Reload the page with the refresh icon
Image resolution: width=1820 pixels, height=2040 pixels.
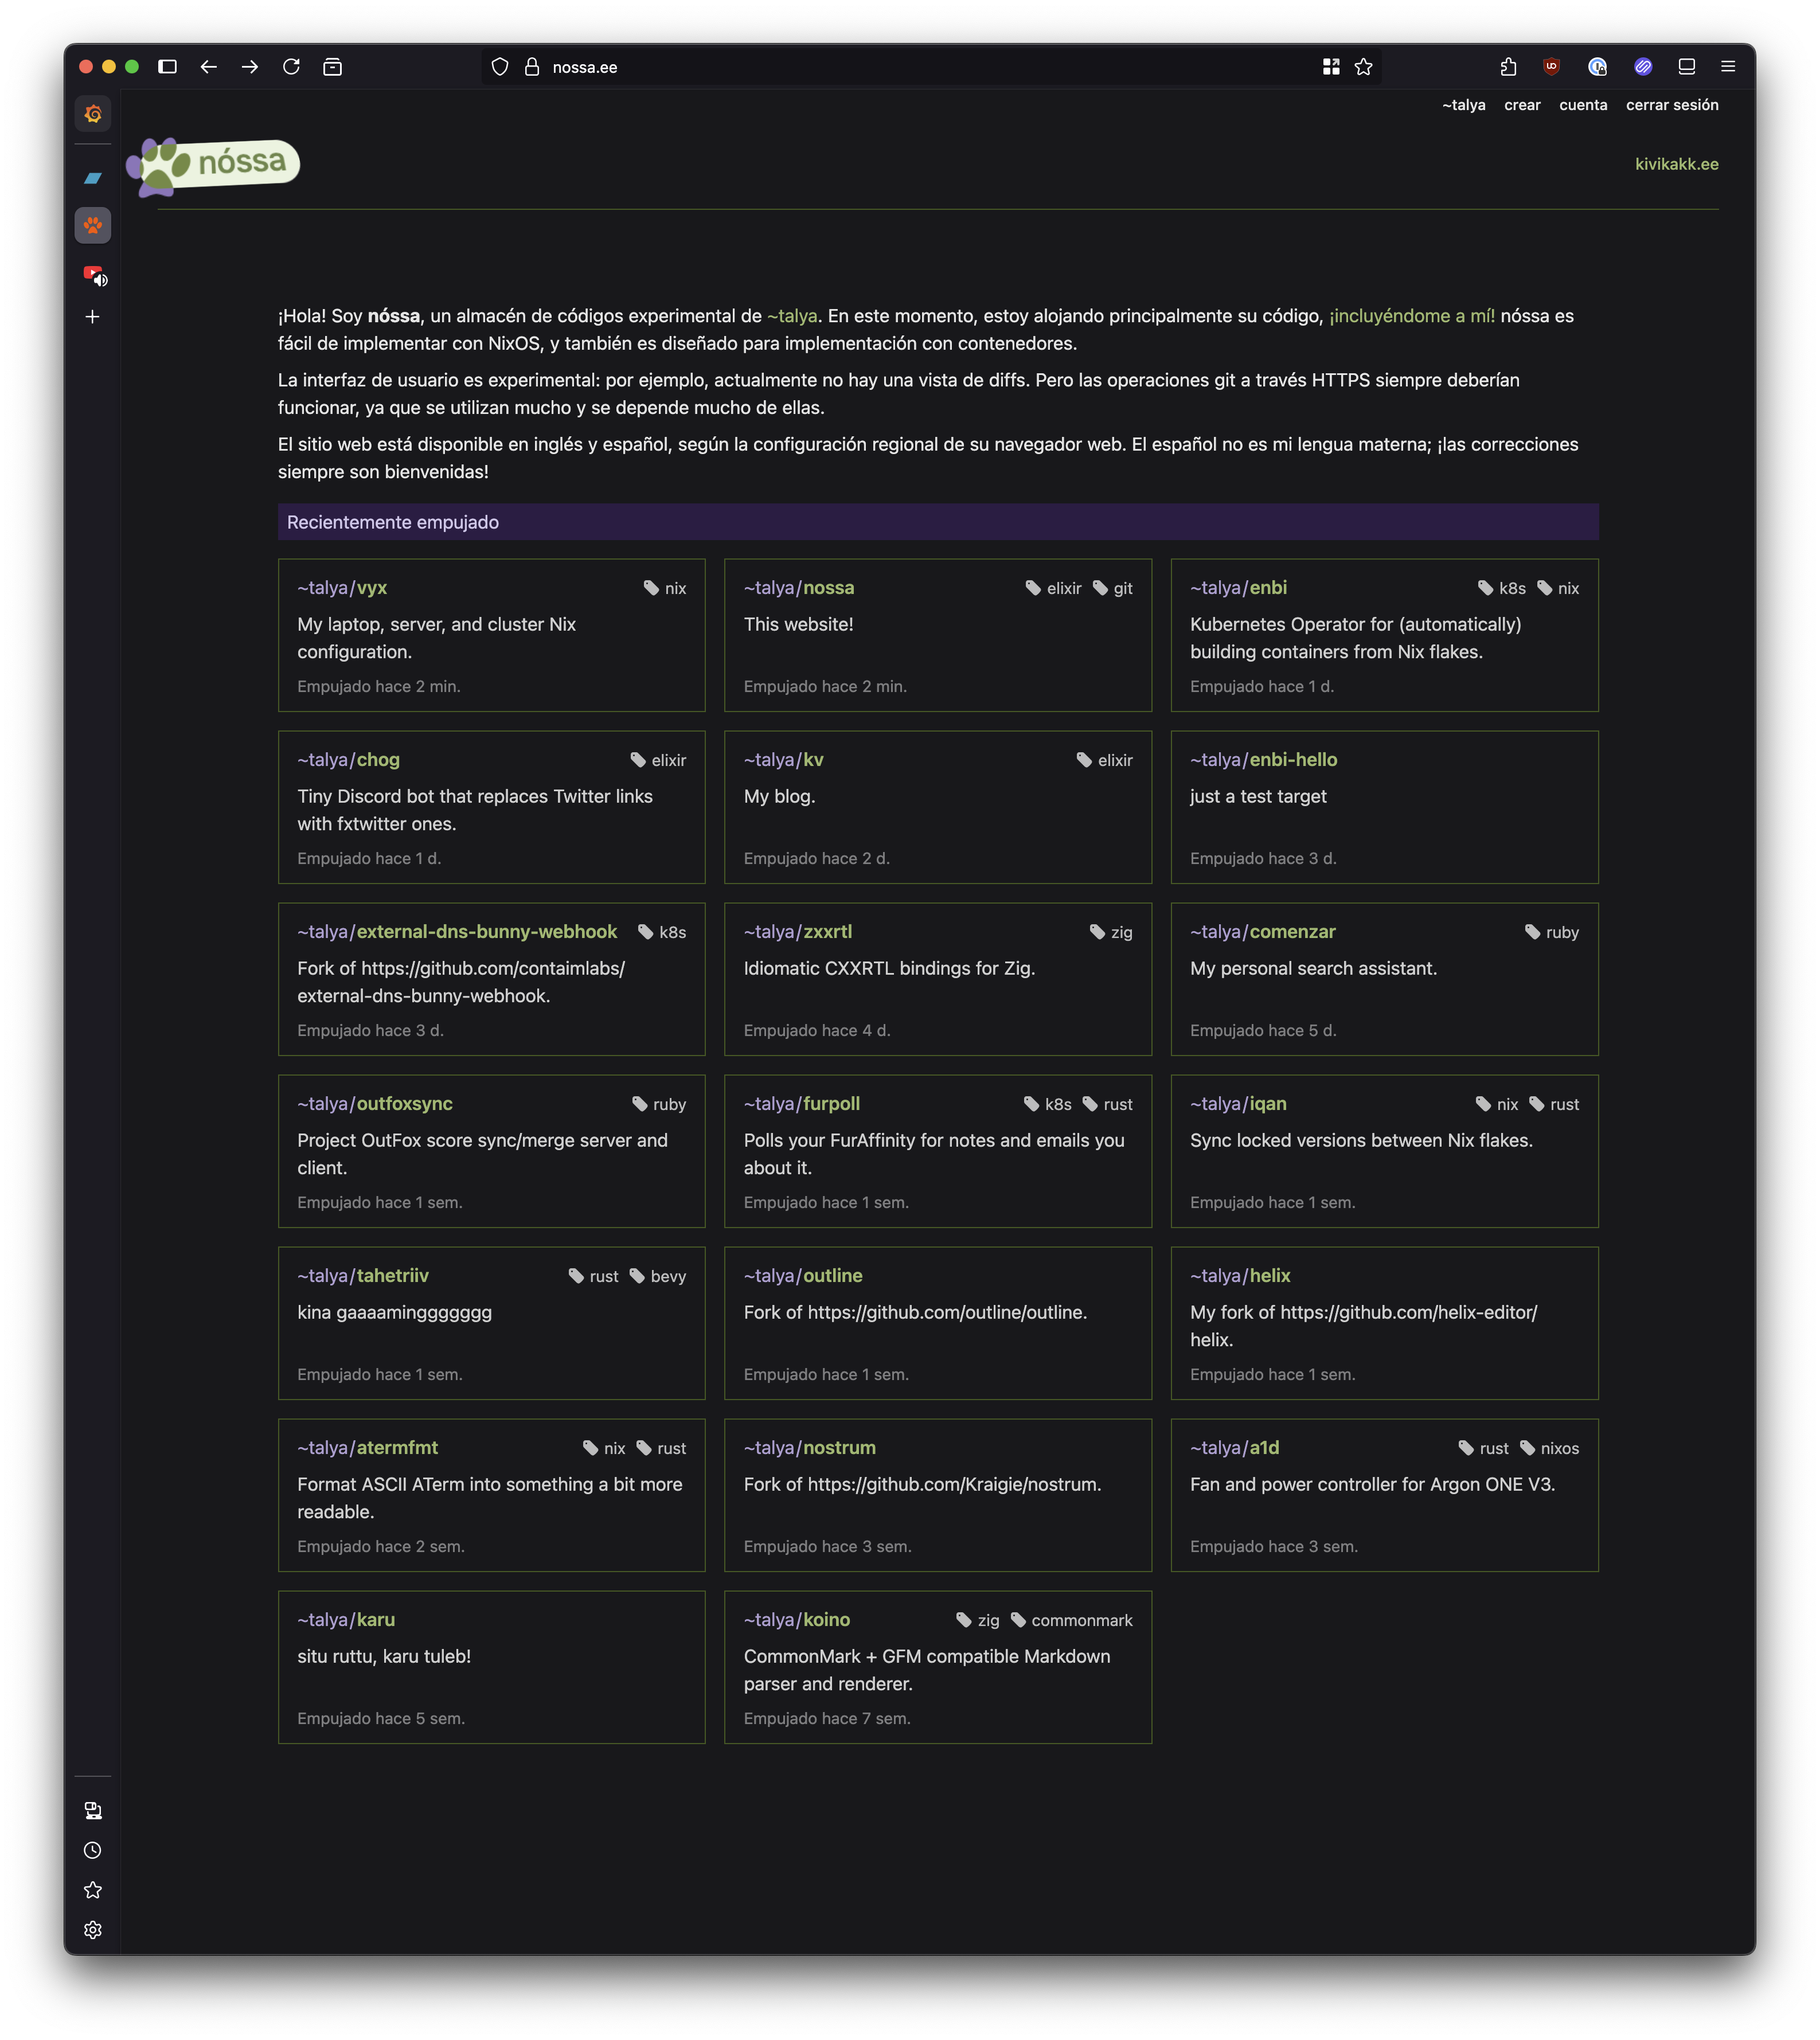click(291, 67)
